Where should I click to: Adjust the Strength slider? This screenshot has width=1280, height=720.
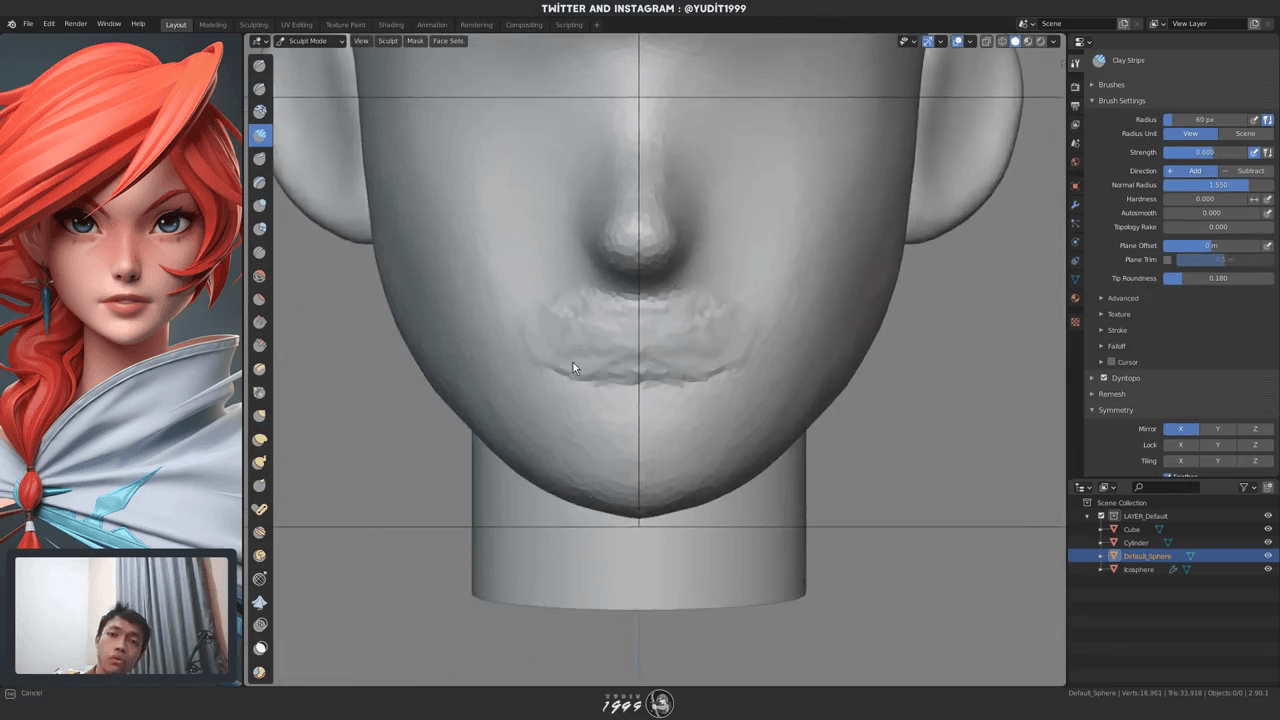coord(1204,153)
